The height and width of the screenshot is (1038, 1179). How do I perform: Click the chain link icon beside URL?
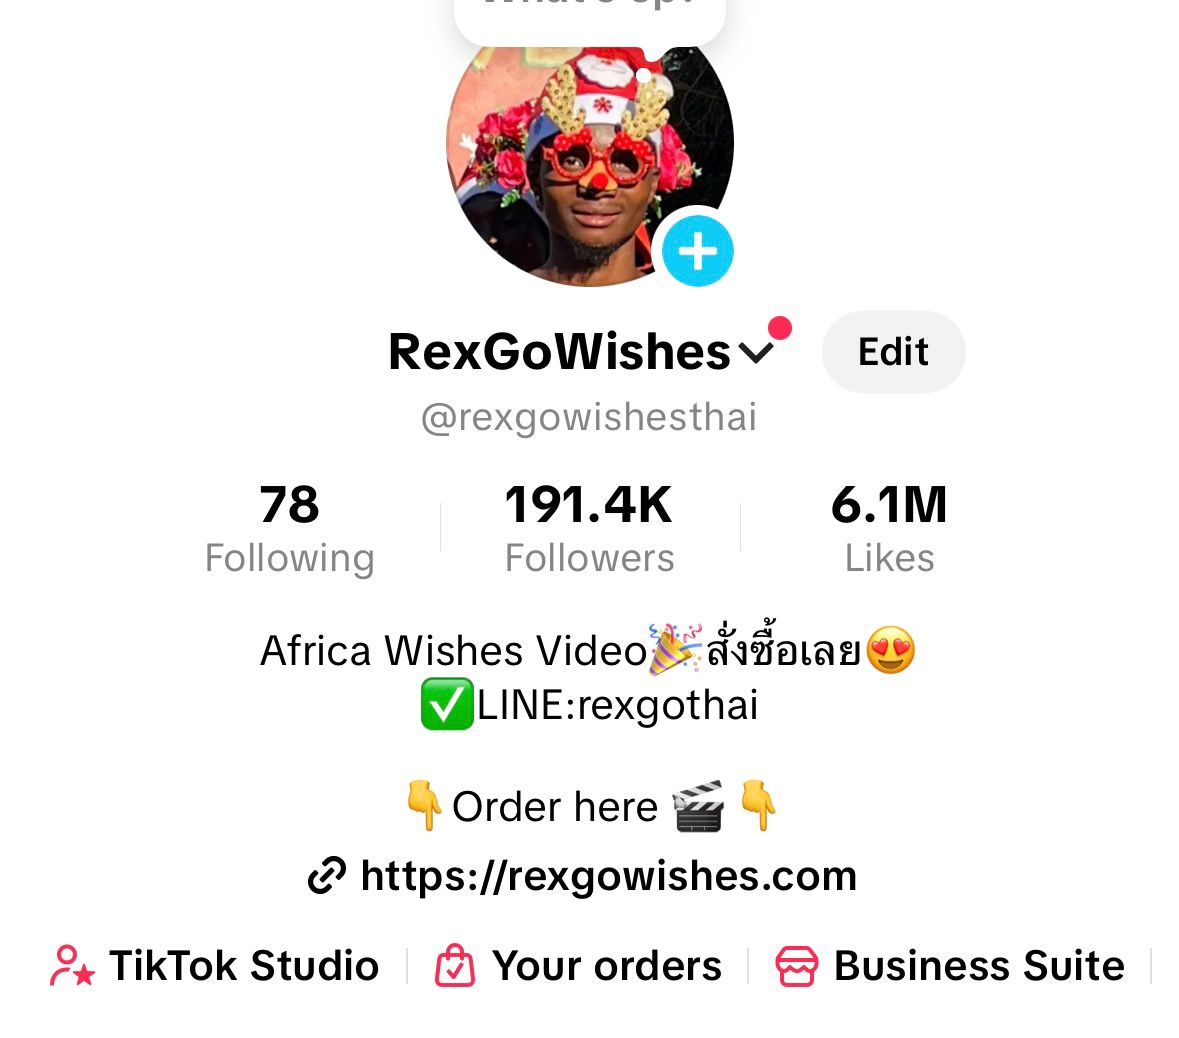point(327,876)
